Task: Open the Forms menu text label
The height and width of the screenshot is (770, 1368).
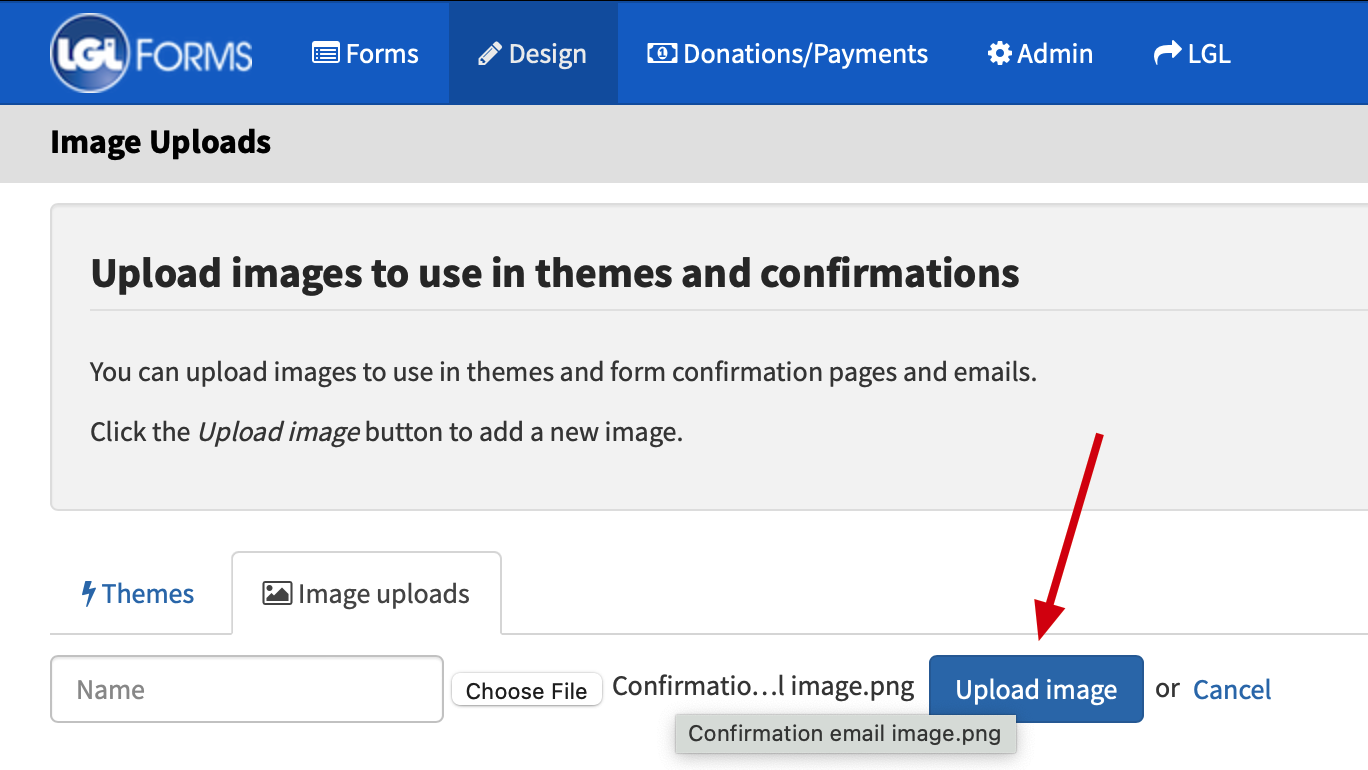Action: (x=382, y=54)
